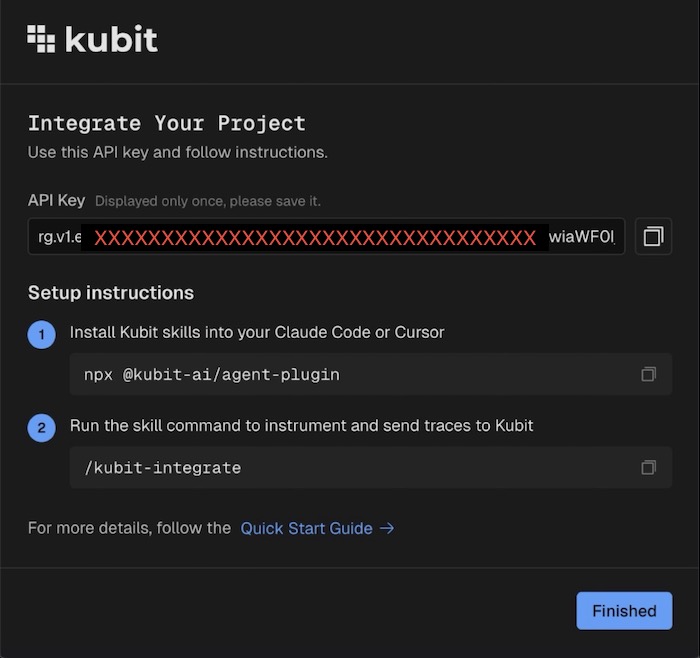The height and width of the screenshot is (658, 700).
Task: Open the Quick Start Guide link
Action: [x=306, y=528]
